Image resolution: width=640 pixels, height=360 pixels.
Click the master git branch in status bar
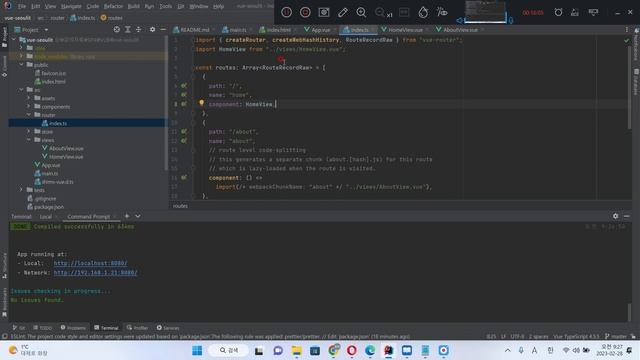click(x=616, y=336)
